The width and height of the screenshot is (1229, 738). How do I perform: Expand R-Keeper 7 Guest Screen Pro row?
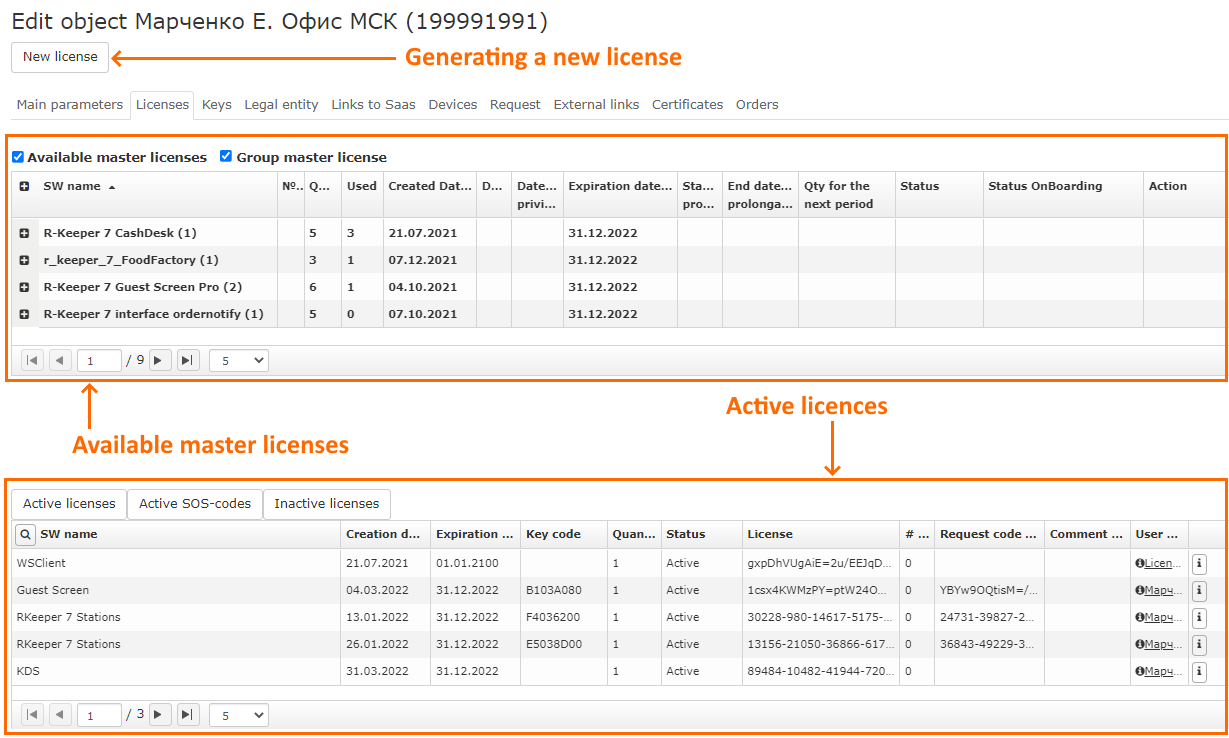(24, 287)
